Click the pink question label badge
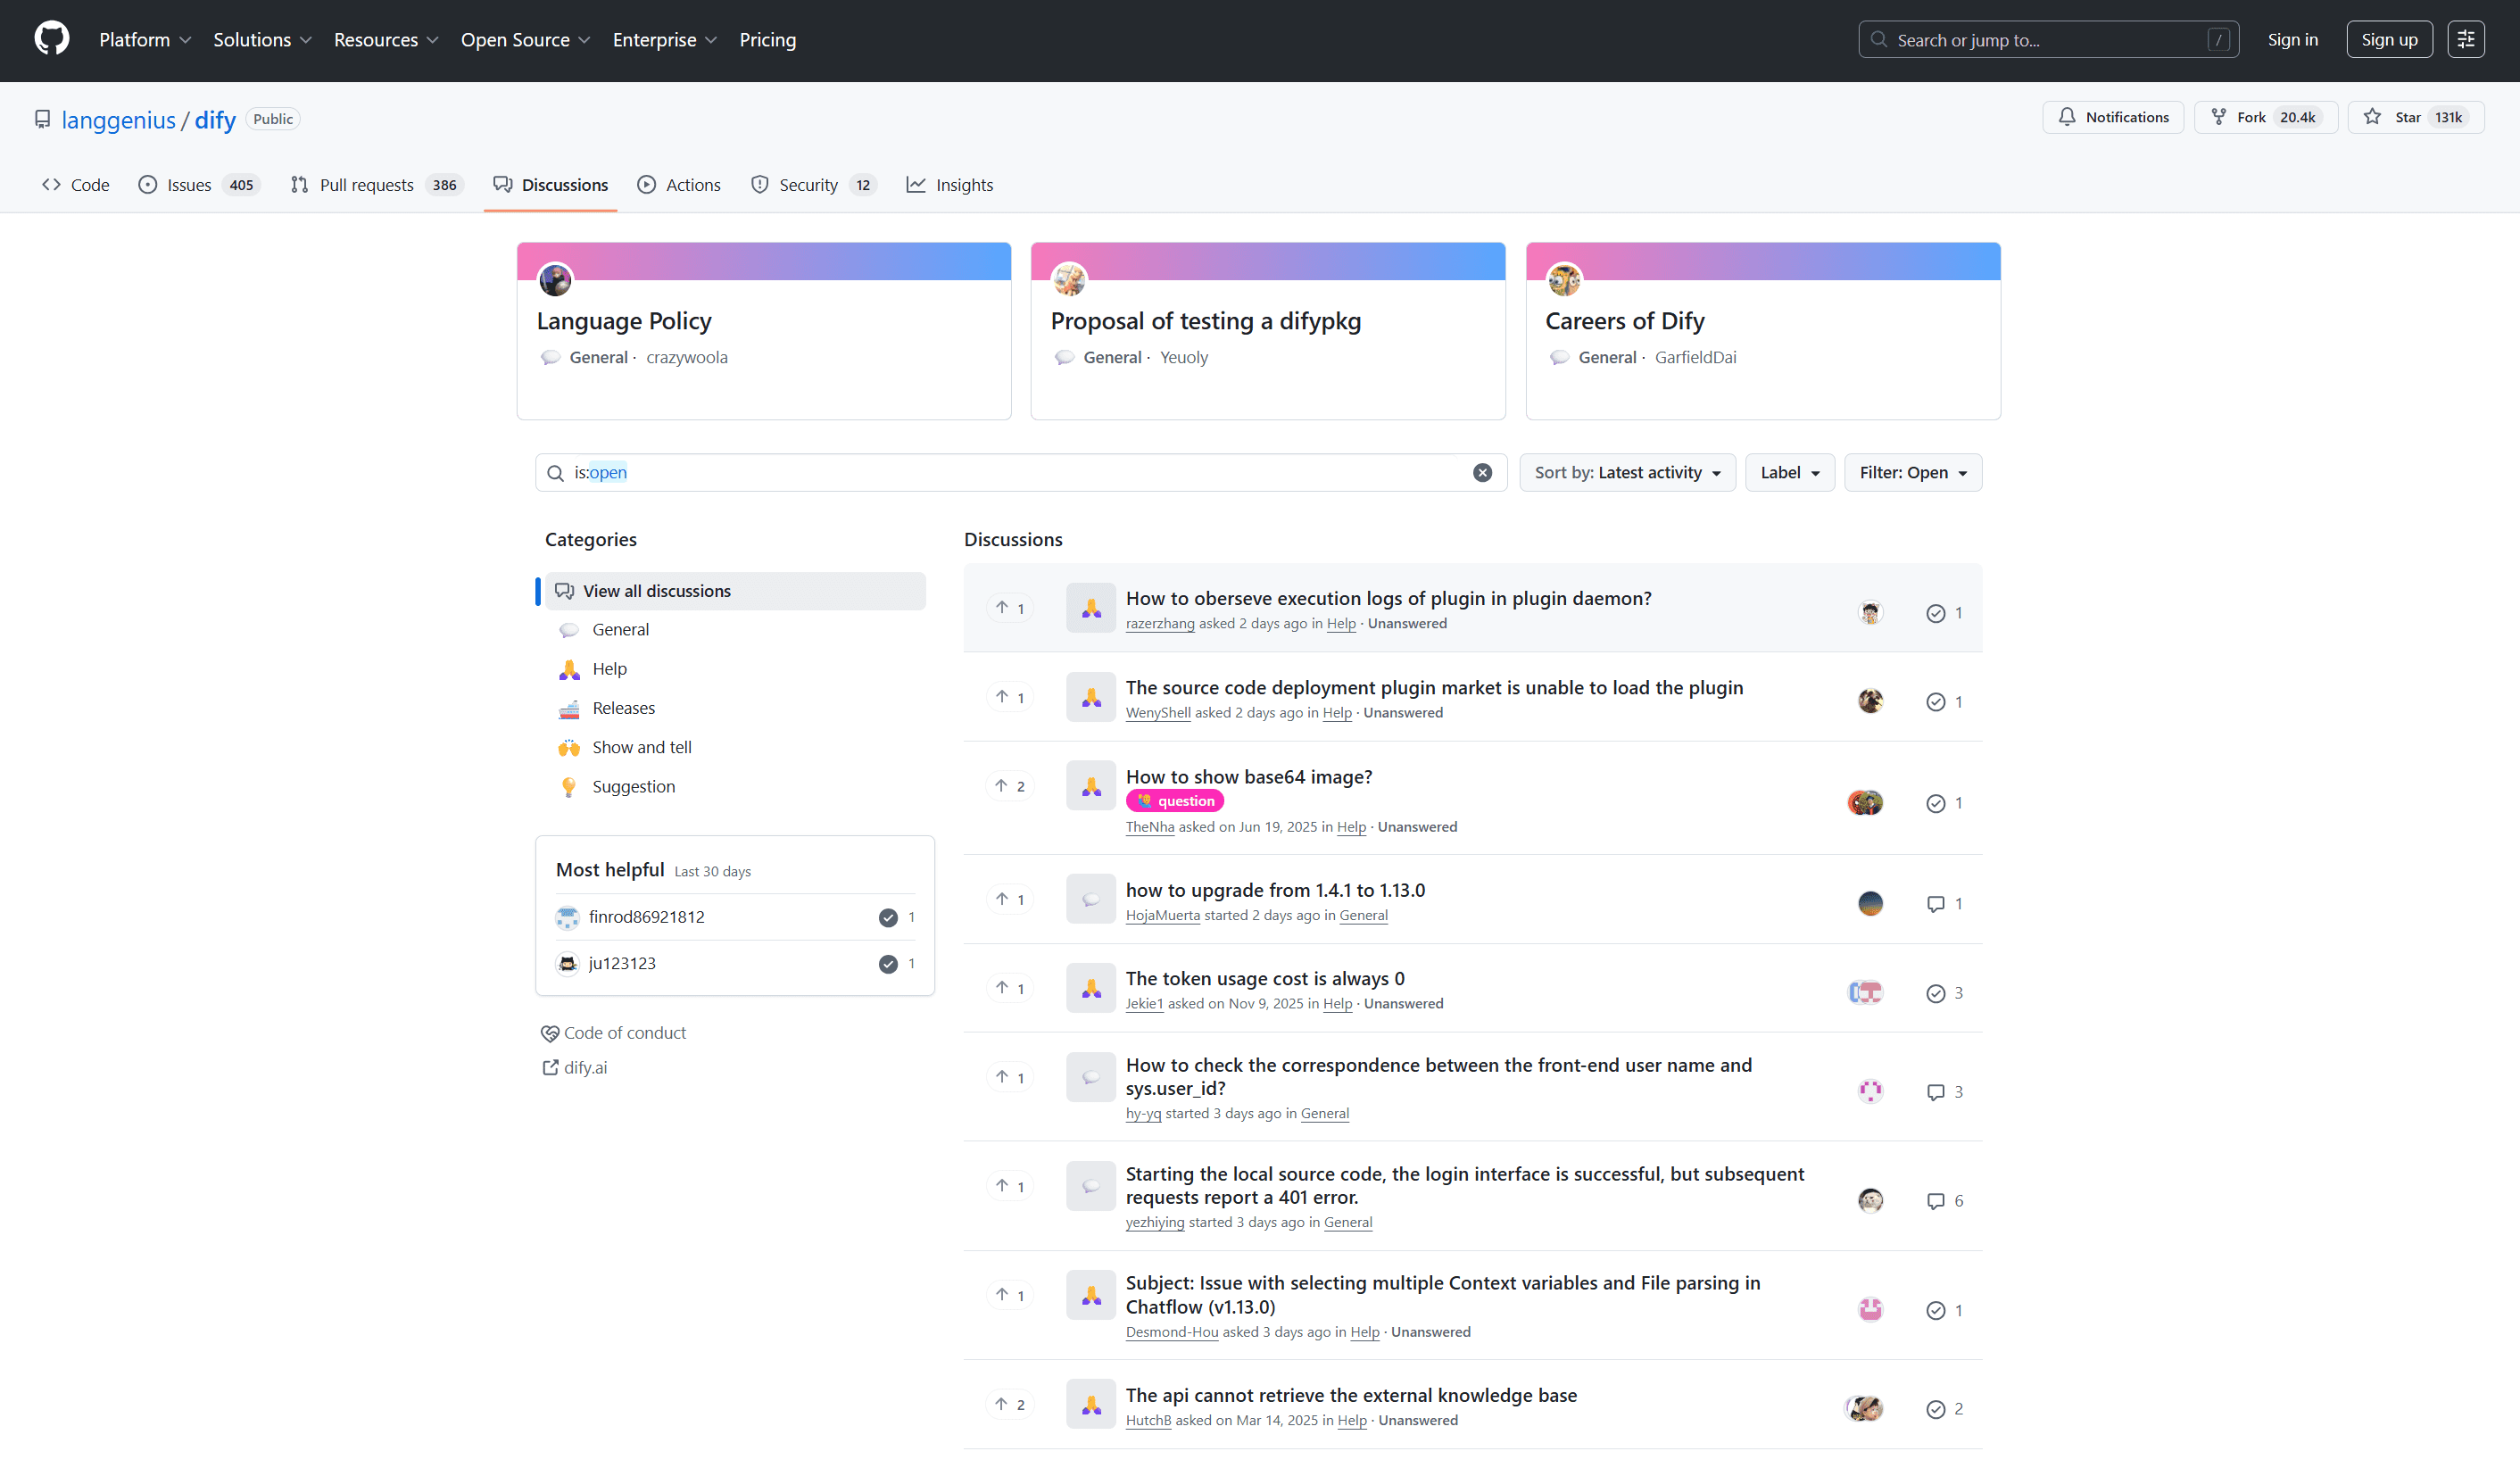Image resolution: width=2520 pixels, height=1468 pixels. (x=1174, y=801)
